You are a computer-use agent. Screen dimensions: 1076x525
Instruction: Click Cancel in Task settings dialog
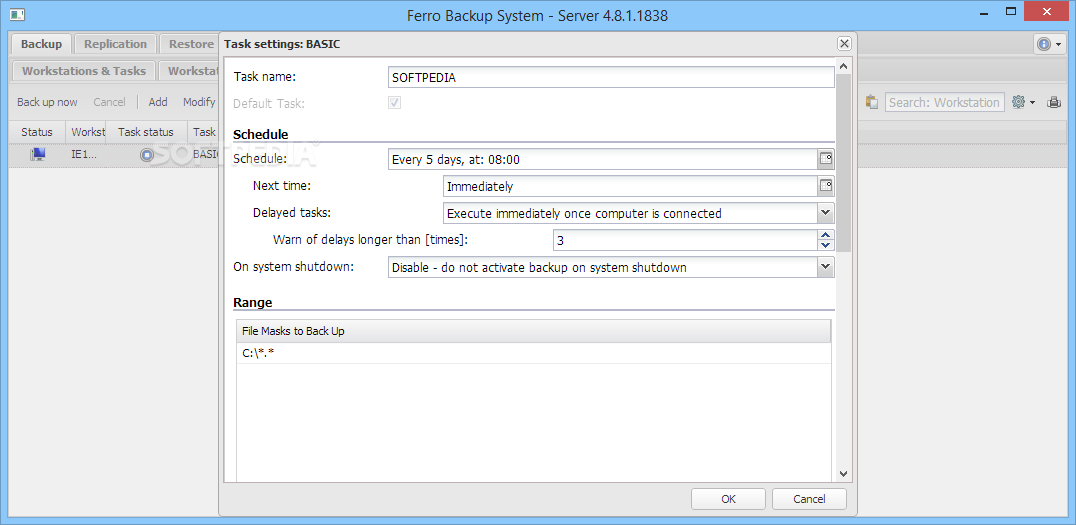(x=809, y=499)
